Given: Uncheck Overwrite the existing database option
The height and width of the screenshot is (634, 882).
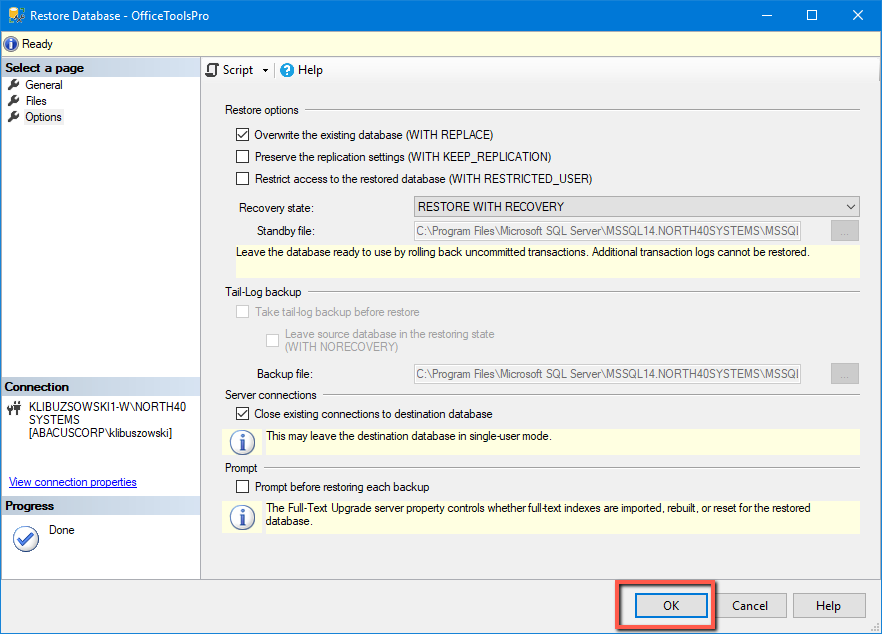Looking at the screenshot, I should (242, 134).
